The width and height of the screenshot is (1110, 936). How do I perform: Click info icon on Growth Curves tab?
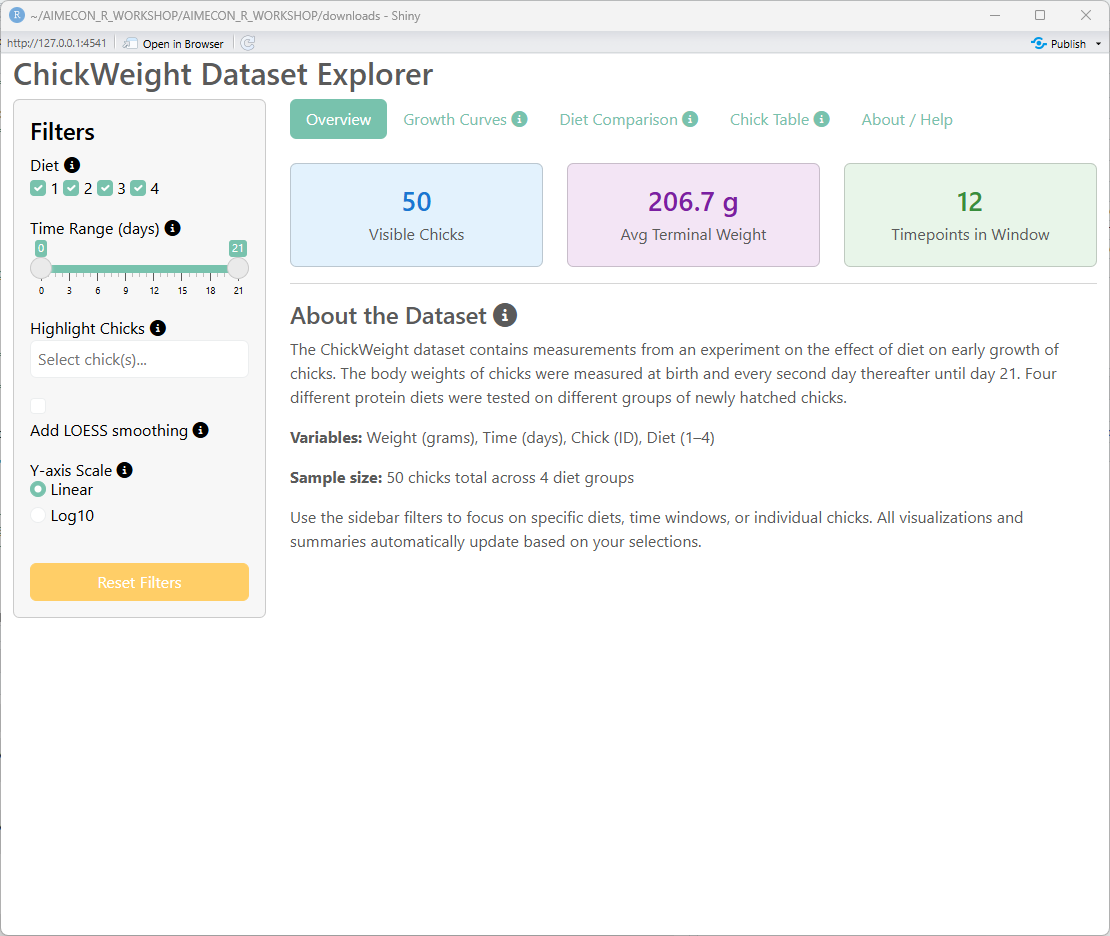point(519,119)
